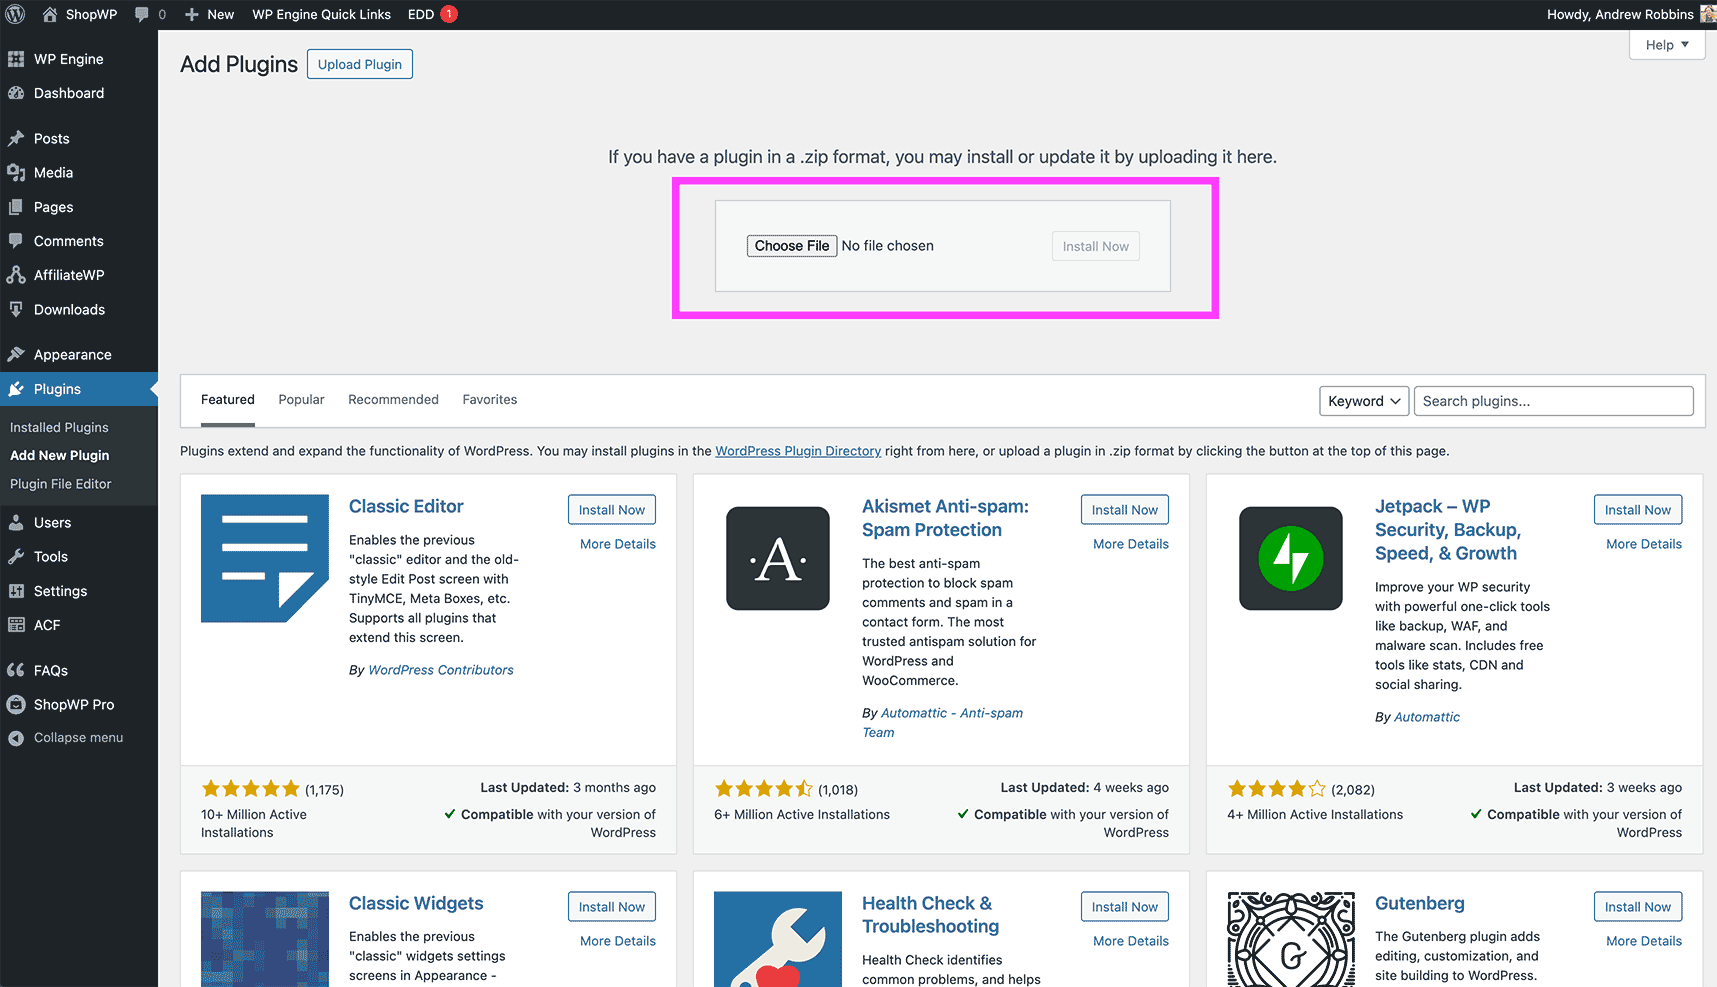This screenshot has height=987, width=1717.
Task: Open Installed Plugins submenu item
Action: (59, 427)
